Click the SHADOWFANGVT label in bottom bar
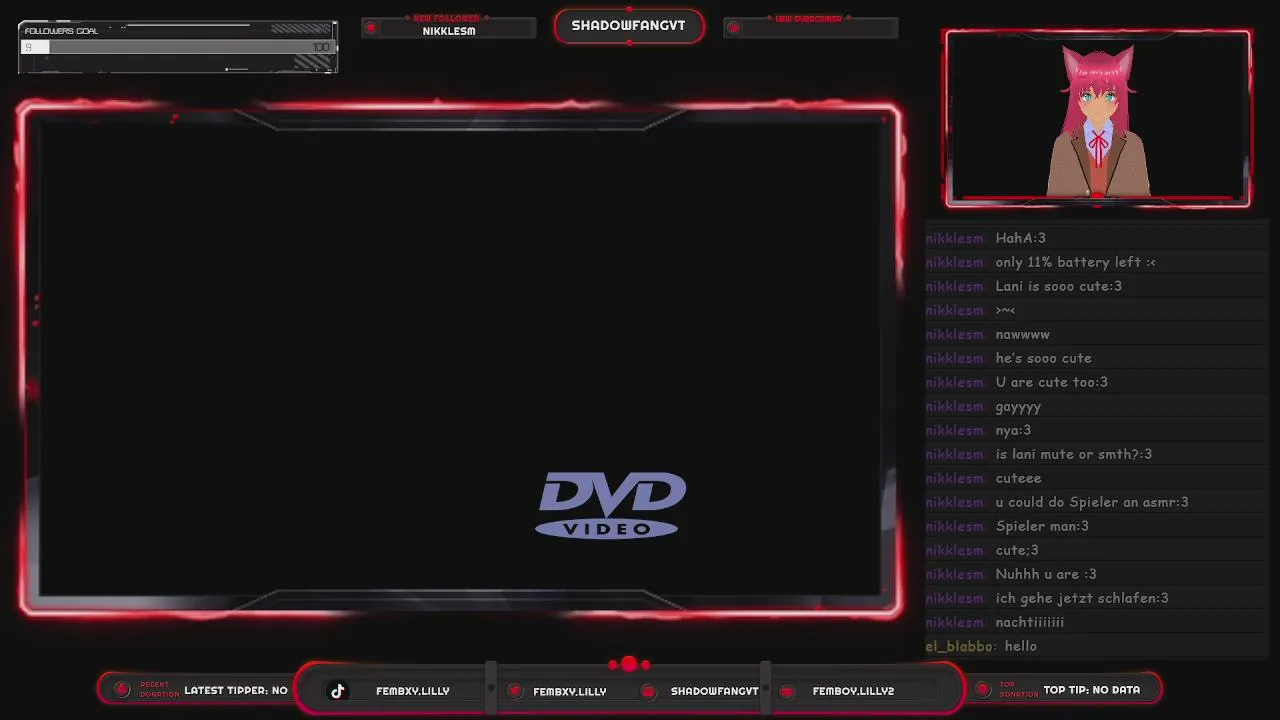This screenshot has height=720, width=1280. pyautogui.click(x=714, y=691)
